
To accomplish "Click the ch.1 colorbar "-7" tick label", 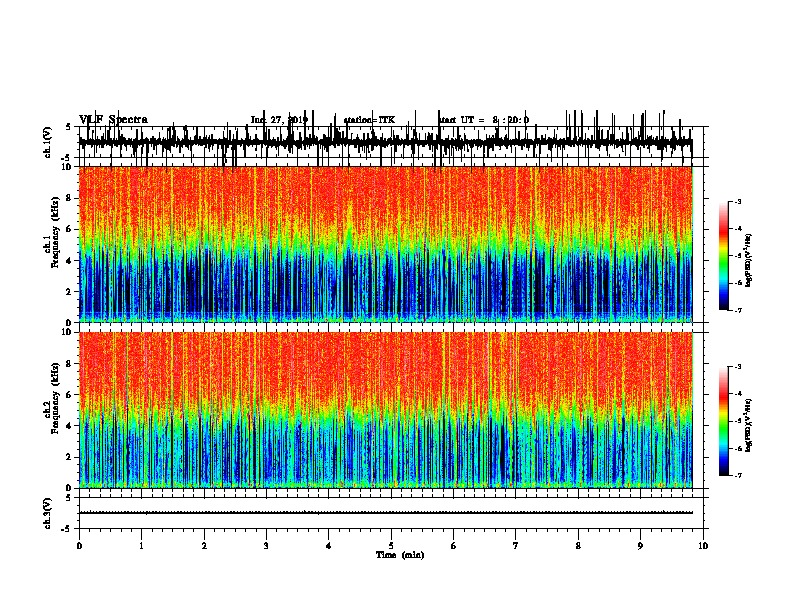I will pos(737,310).
